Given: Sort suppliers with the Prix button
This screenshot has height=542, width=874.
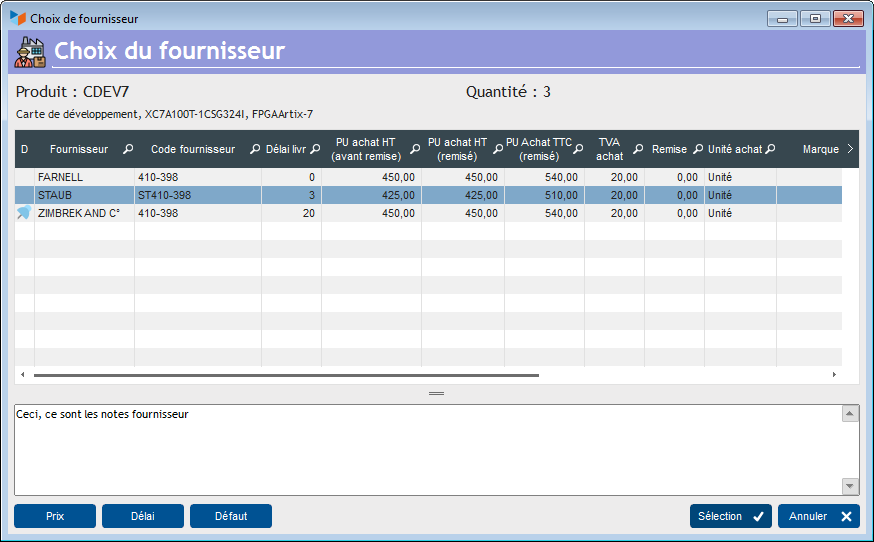Looking at the screenshot, I should click(55, 516).
